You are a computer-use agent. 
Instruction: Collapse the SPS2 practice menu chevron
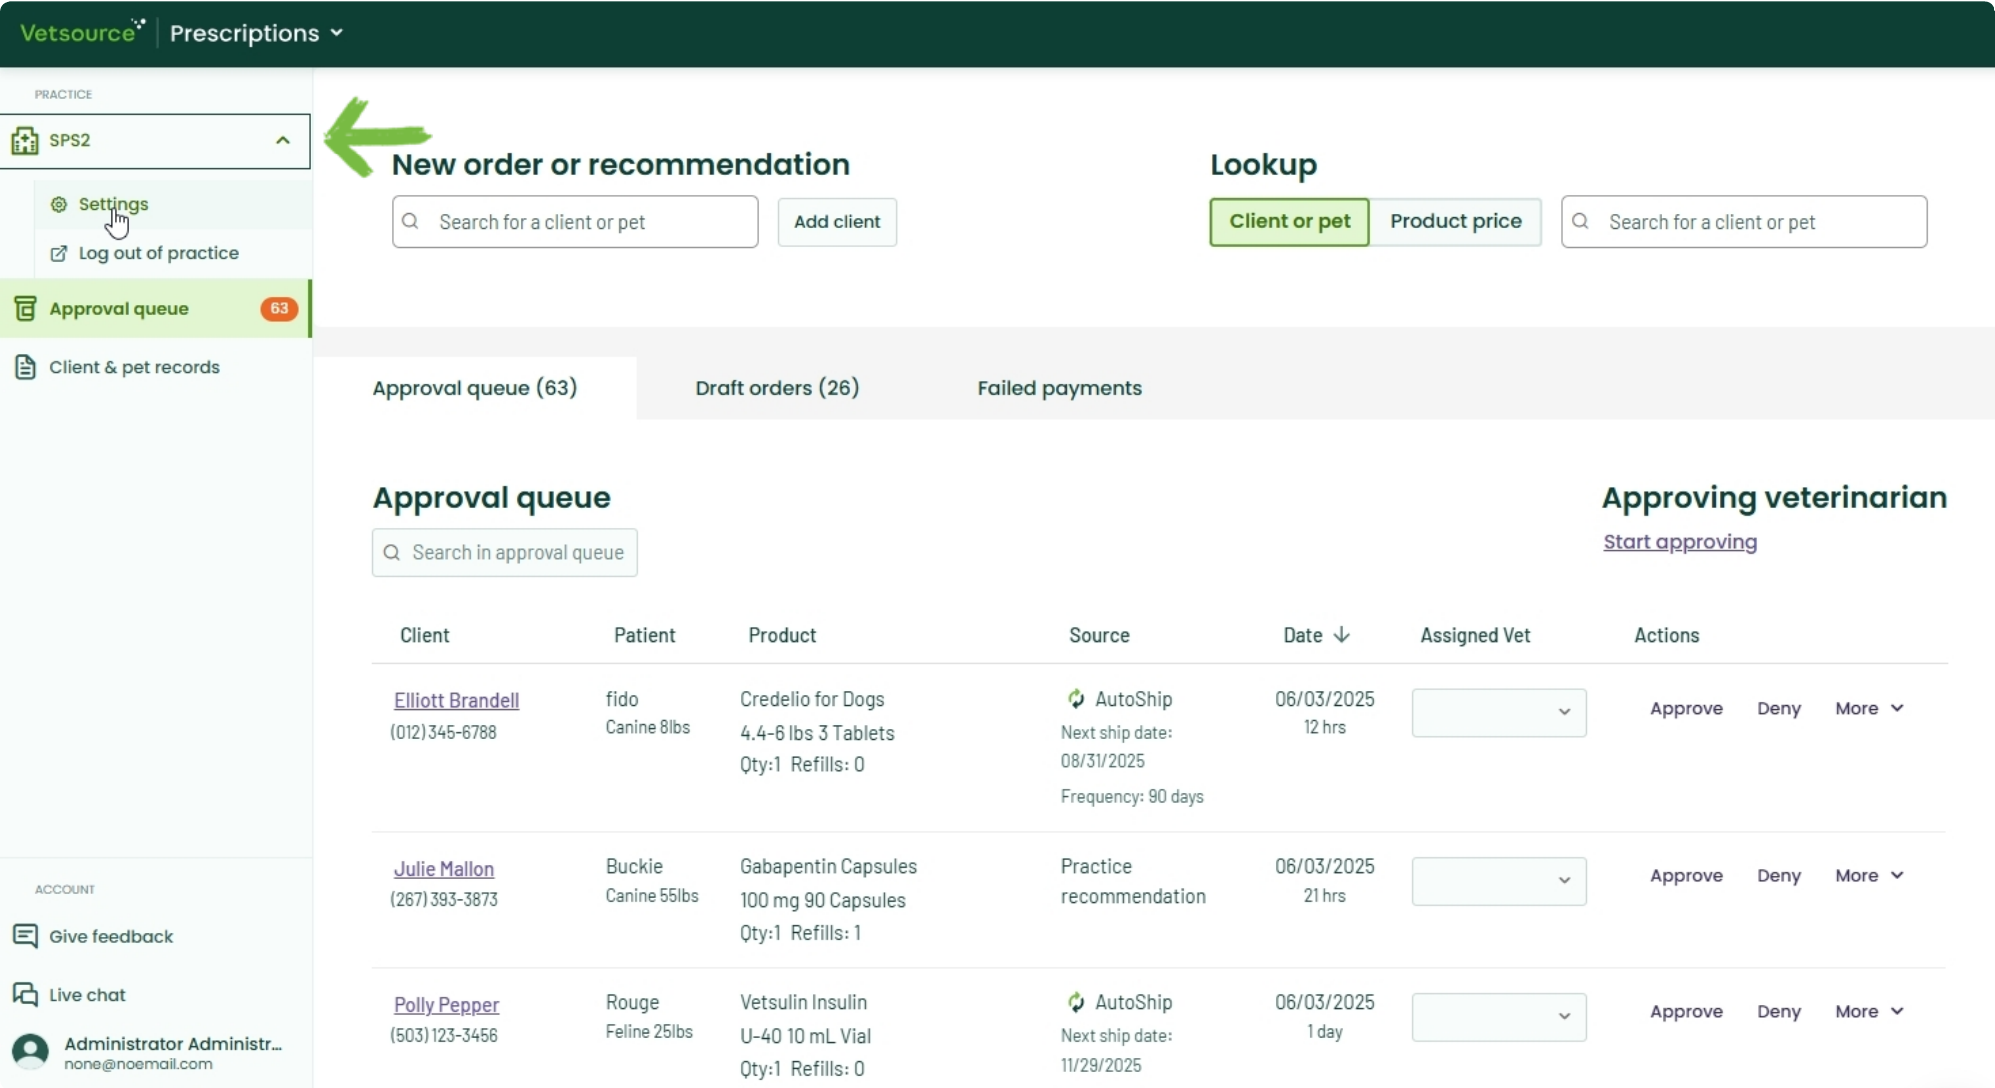283,140
